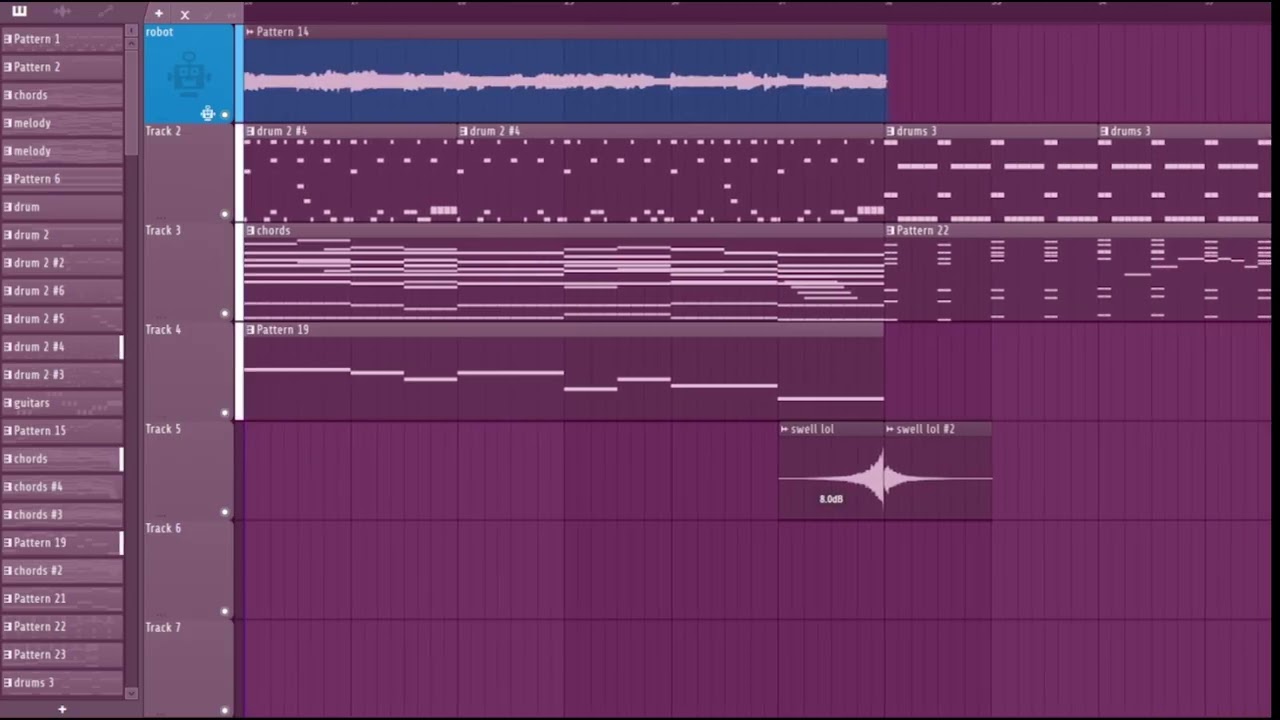Select drums 3 in the pattern list
The image size is (1280, 720).
(62, 683)
